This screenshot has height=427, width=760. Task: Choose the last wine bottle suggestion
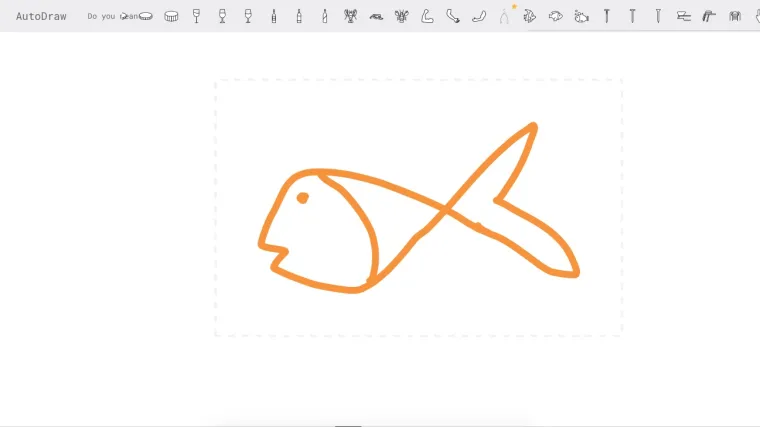click(325, 16)
